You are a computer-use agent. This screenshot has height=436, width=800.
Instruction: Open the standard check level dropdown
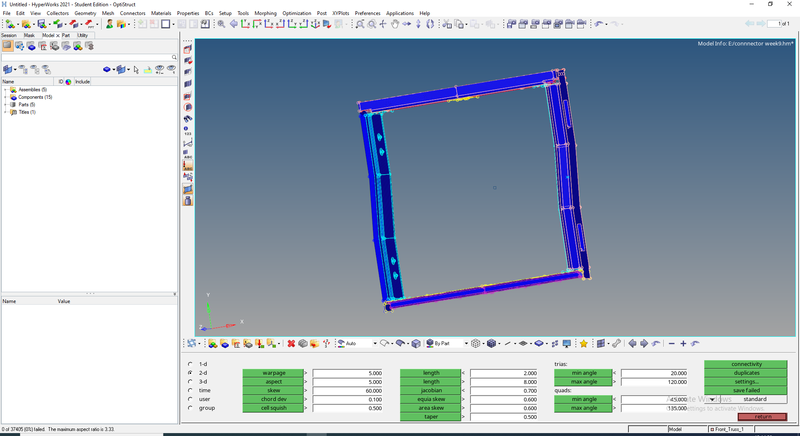[x=712, y=399]
